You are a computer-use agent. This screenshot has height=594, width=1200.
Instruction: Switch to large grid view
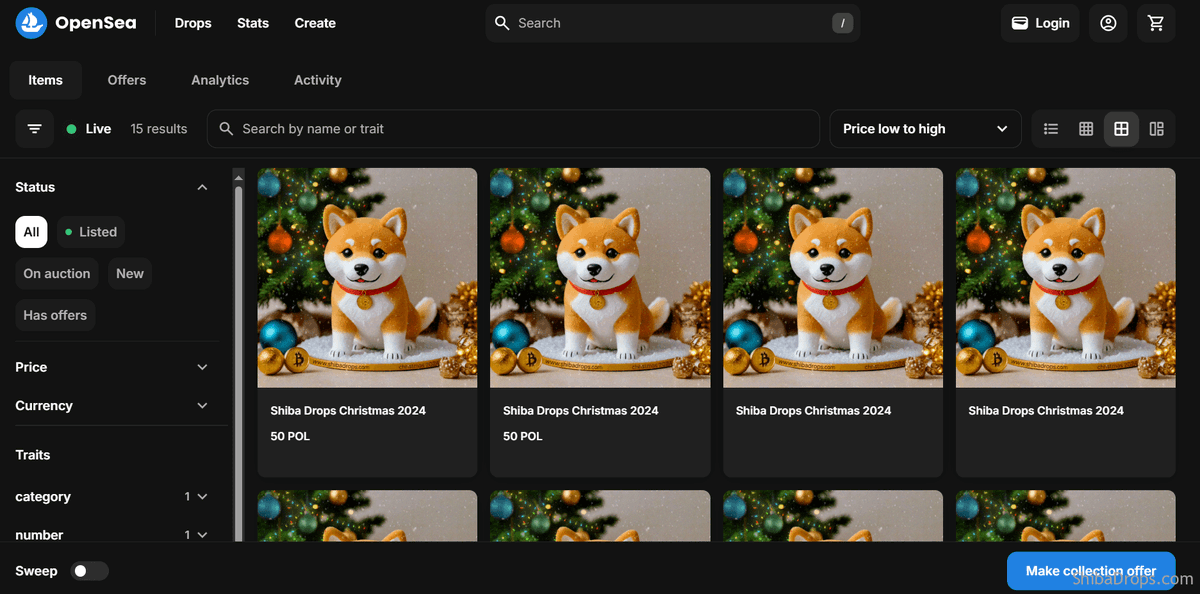(x=1121, y=129)
